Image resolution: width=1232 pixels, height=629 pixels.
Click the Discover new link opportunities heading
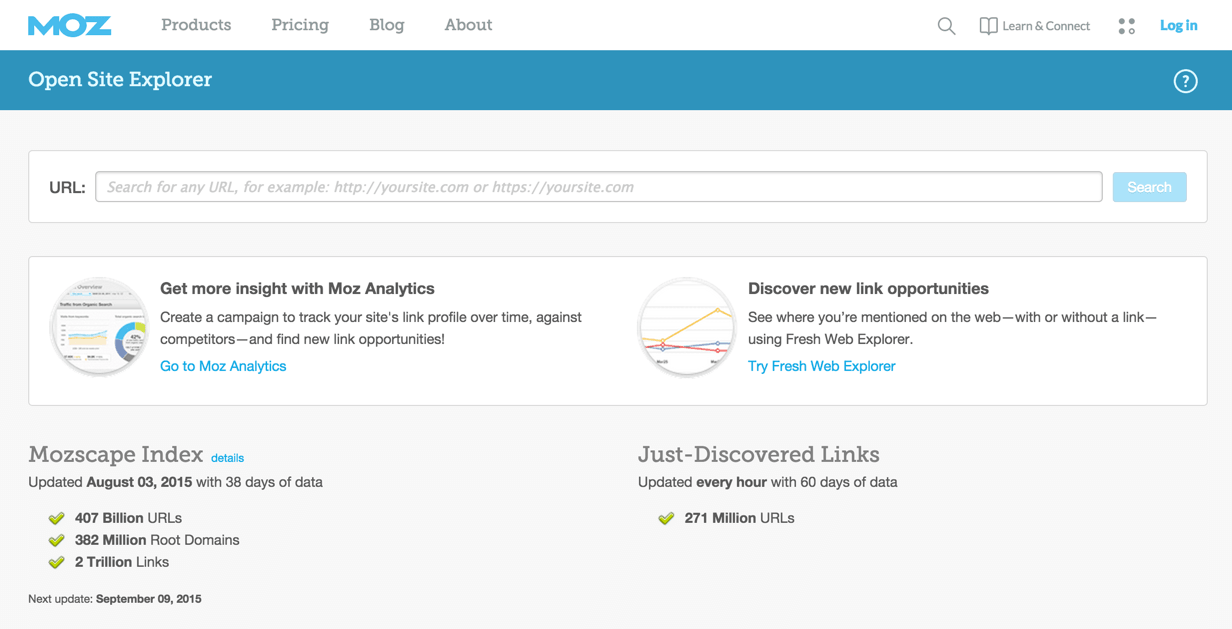pyautogui.click(x=868, y=288)
